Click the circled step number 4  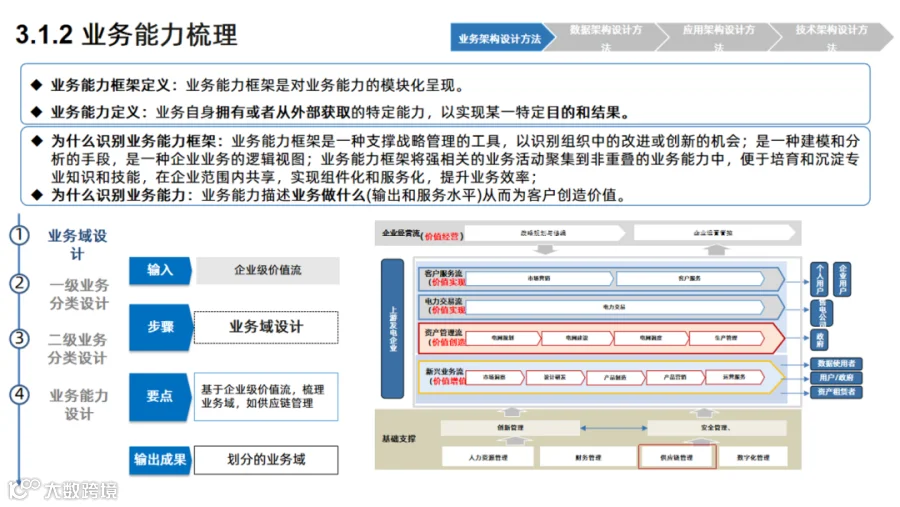point(20,394)
